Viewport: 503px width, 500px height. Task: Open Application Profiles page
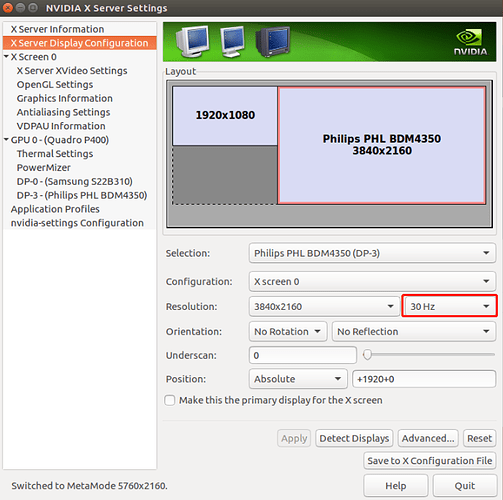[x=55, y=209]
